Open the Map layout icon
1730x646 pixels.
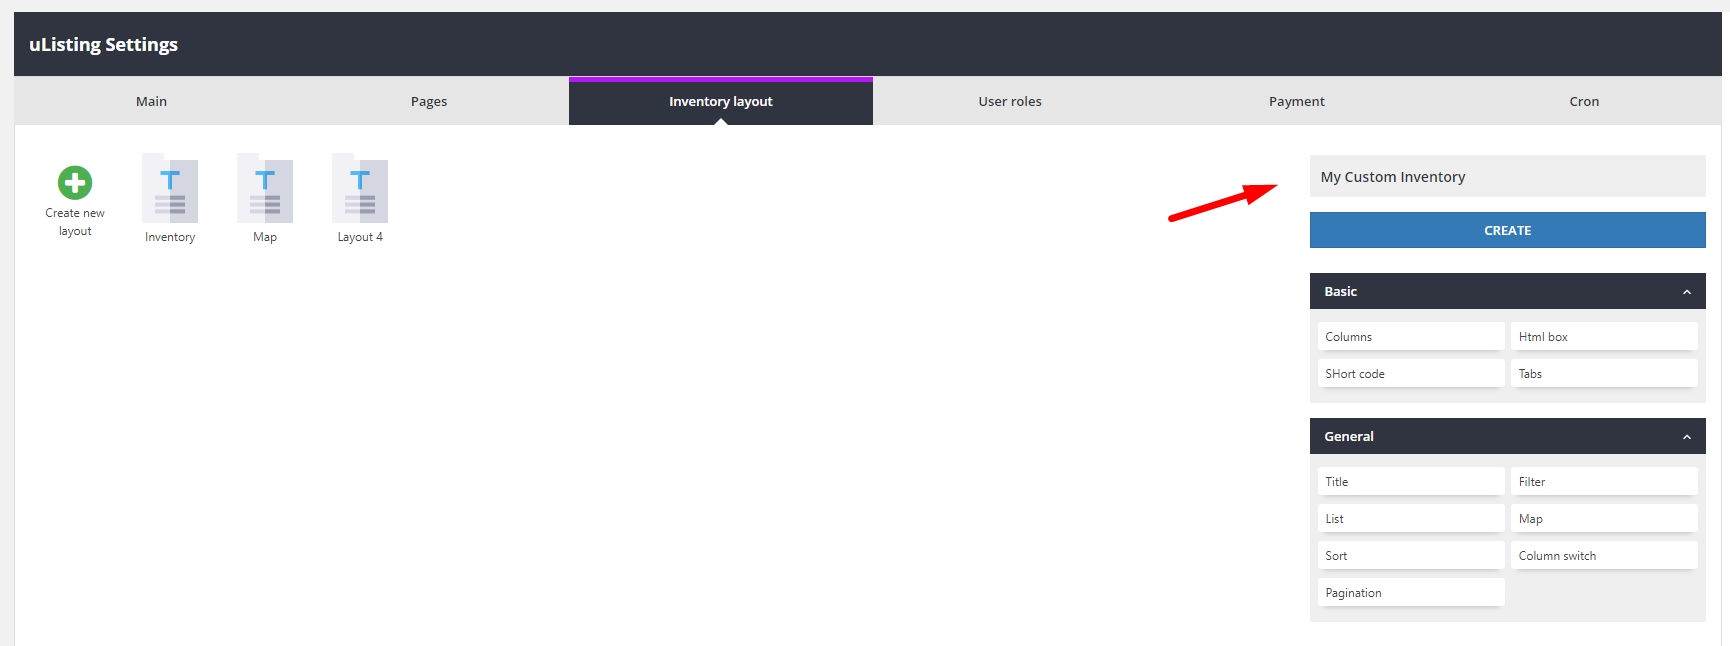[x=265, y=190]
